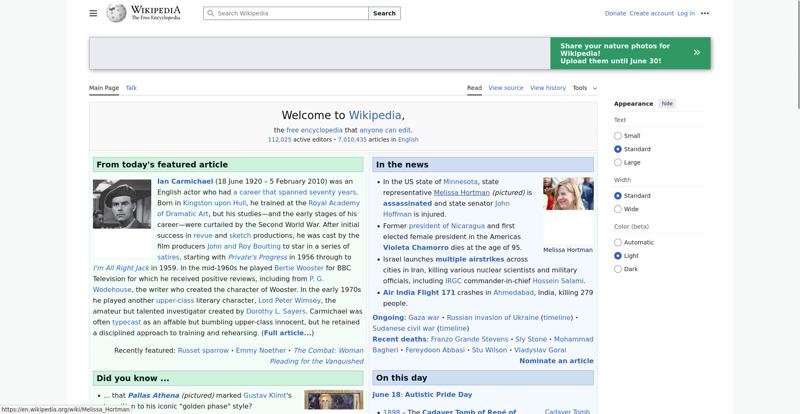Open the June 18 link
The image size is (800, 414).
(388, 395)
